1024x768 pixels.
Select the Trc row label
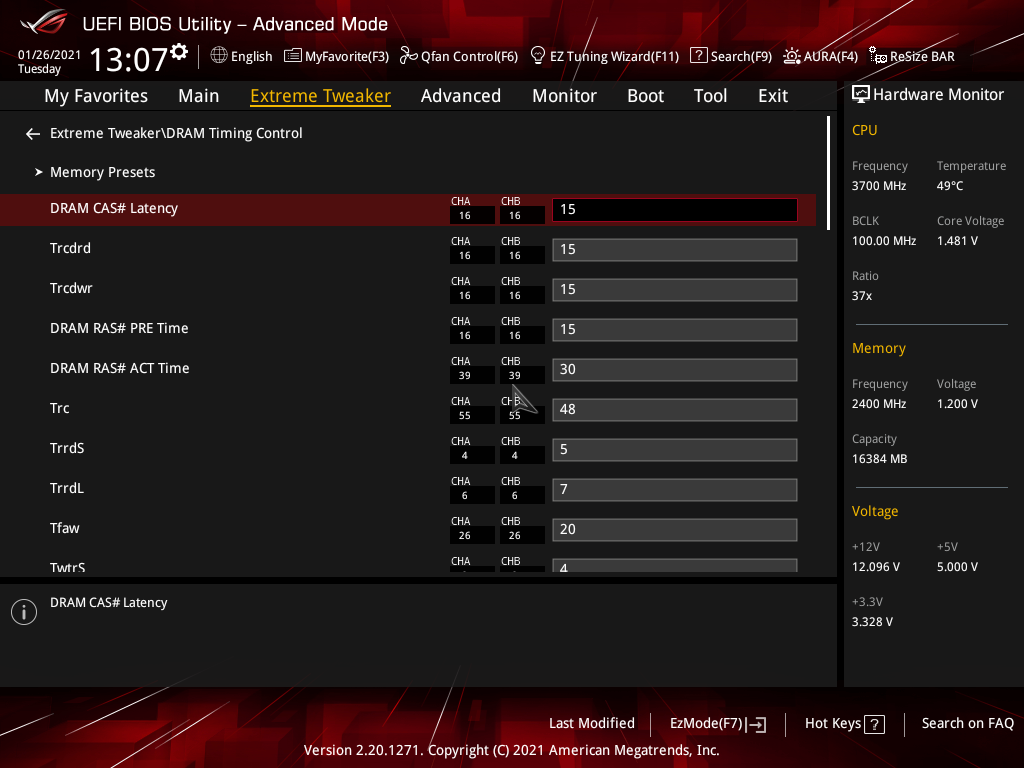point(59,408)
